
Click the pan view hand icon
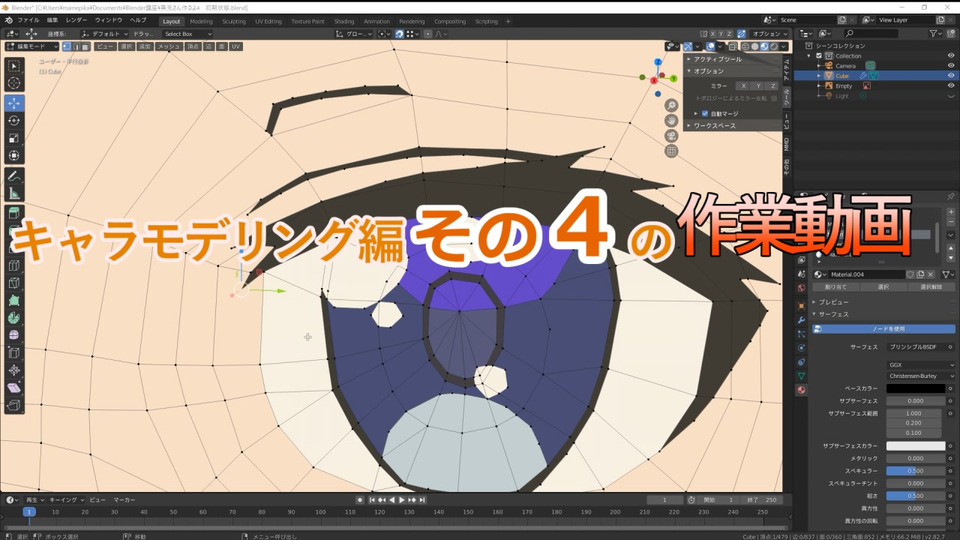pyautogui.click(x=671, y=121)
